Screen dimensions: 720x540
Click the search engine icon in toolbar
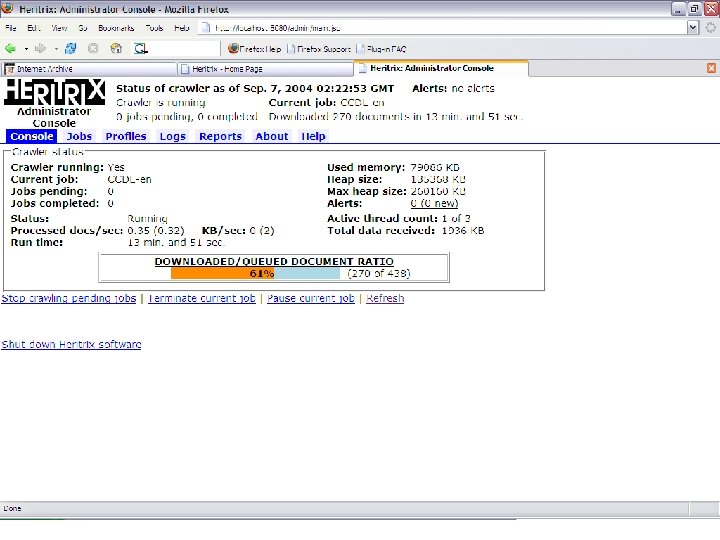[141, 48]
